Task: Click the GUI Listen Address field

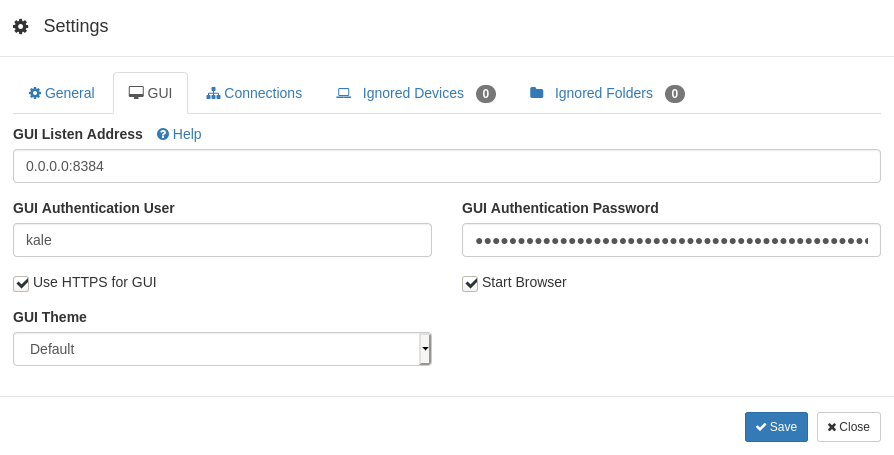Action: [446, 166]
